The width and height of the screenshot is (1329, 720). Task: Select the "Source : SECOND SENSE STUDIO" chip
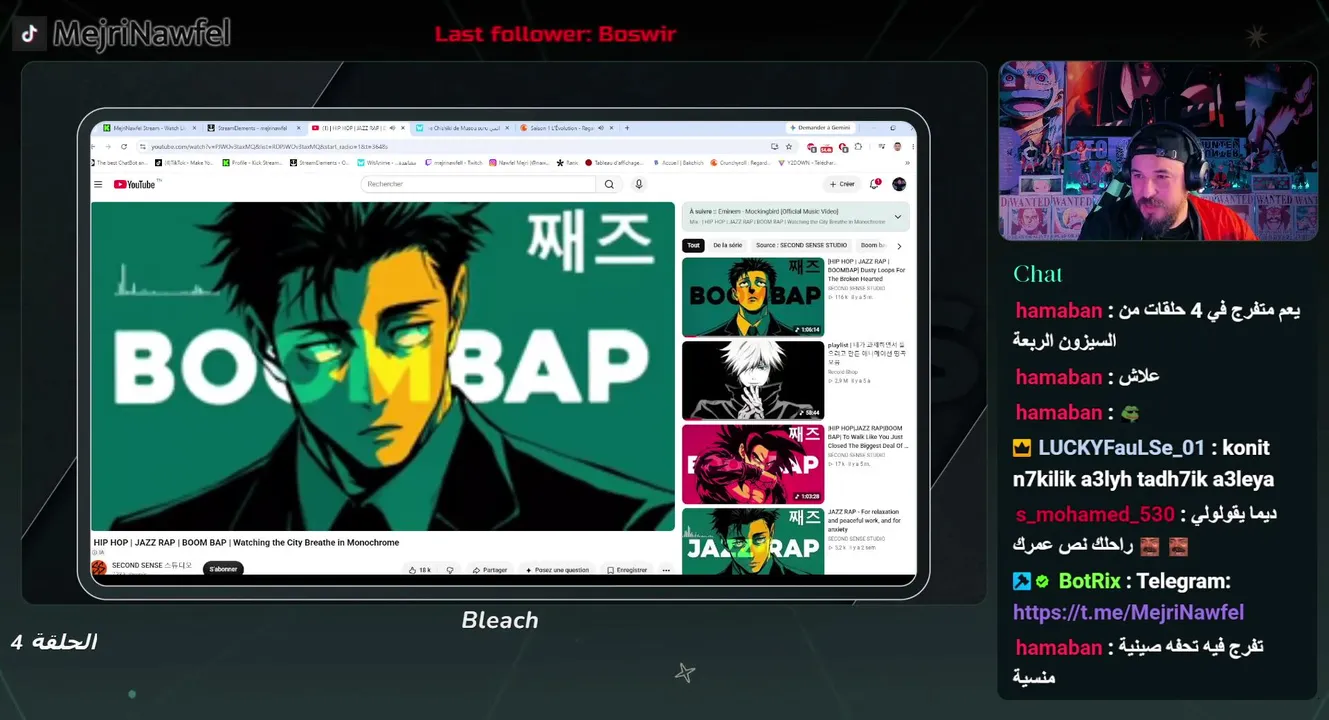(801, 245)
